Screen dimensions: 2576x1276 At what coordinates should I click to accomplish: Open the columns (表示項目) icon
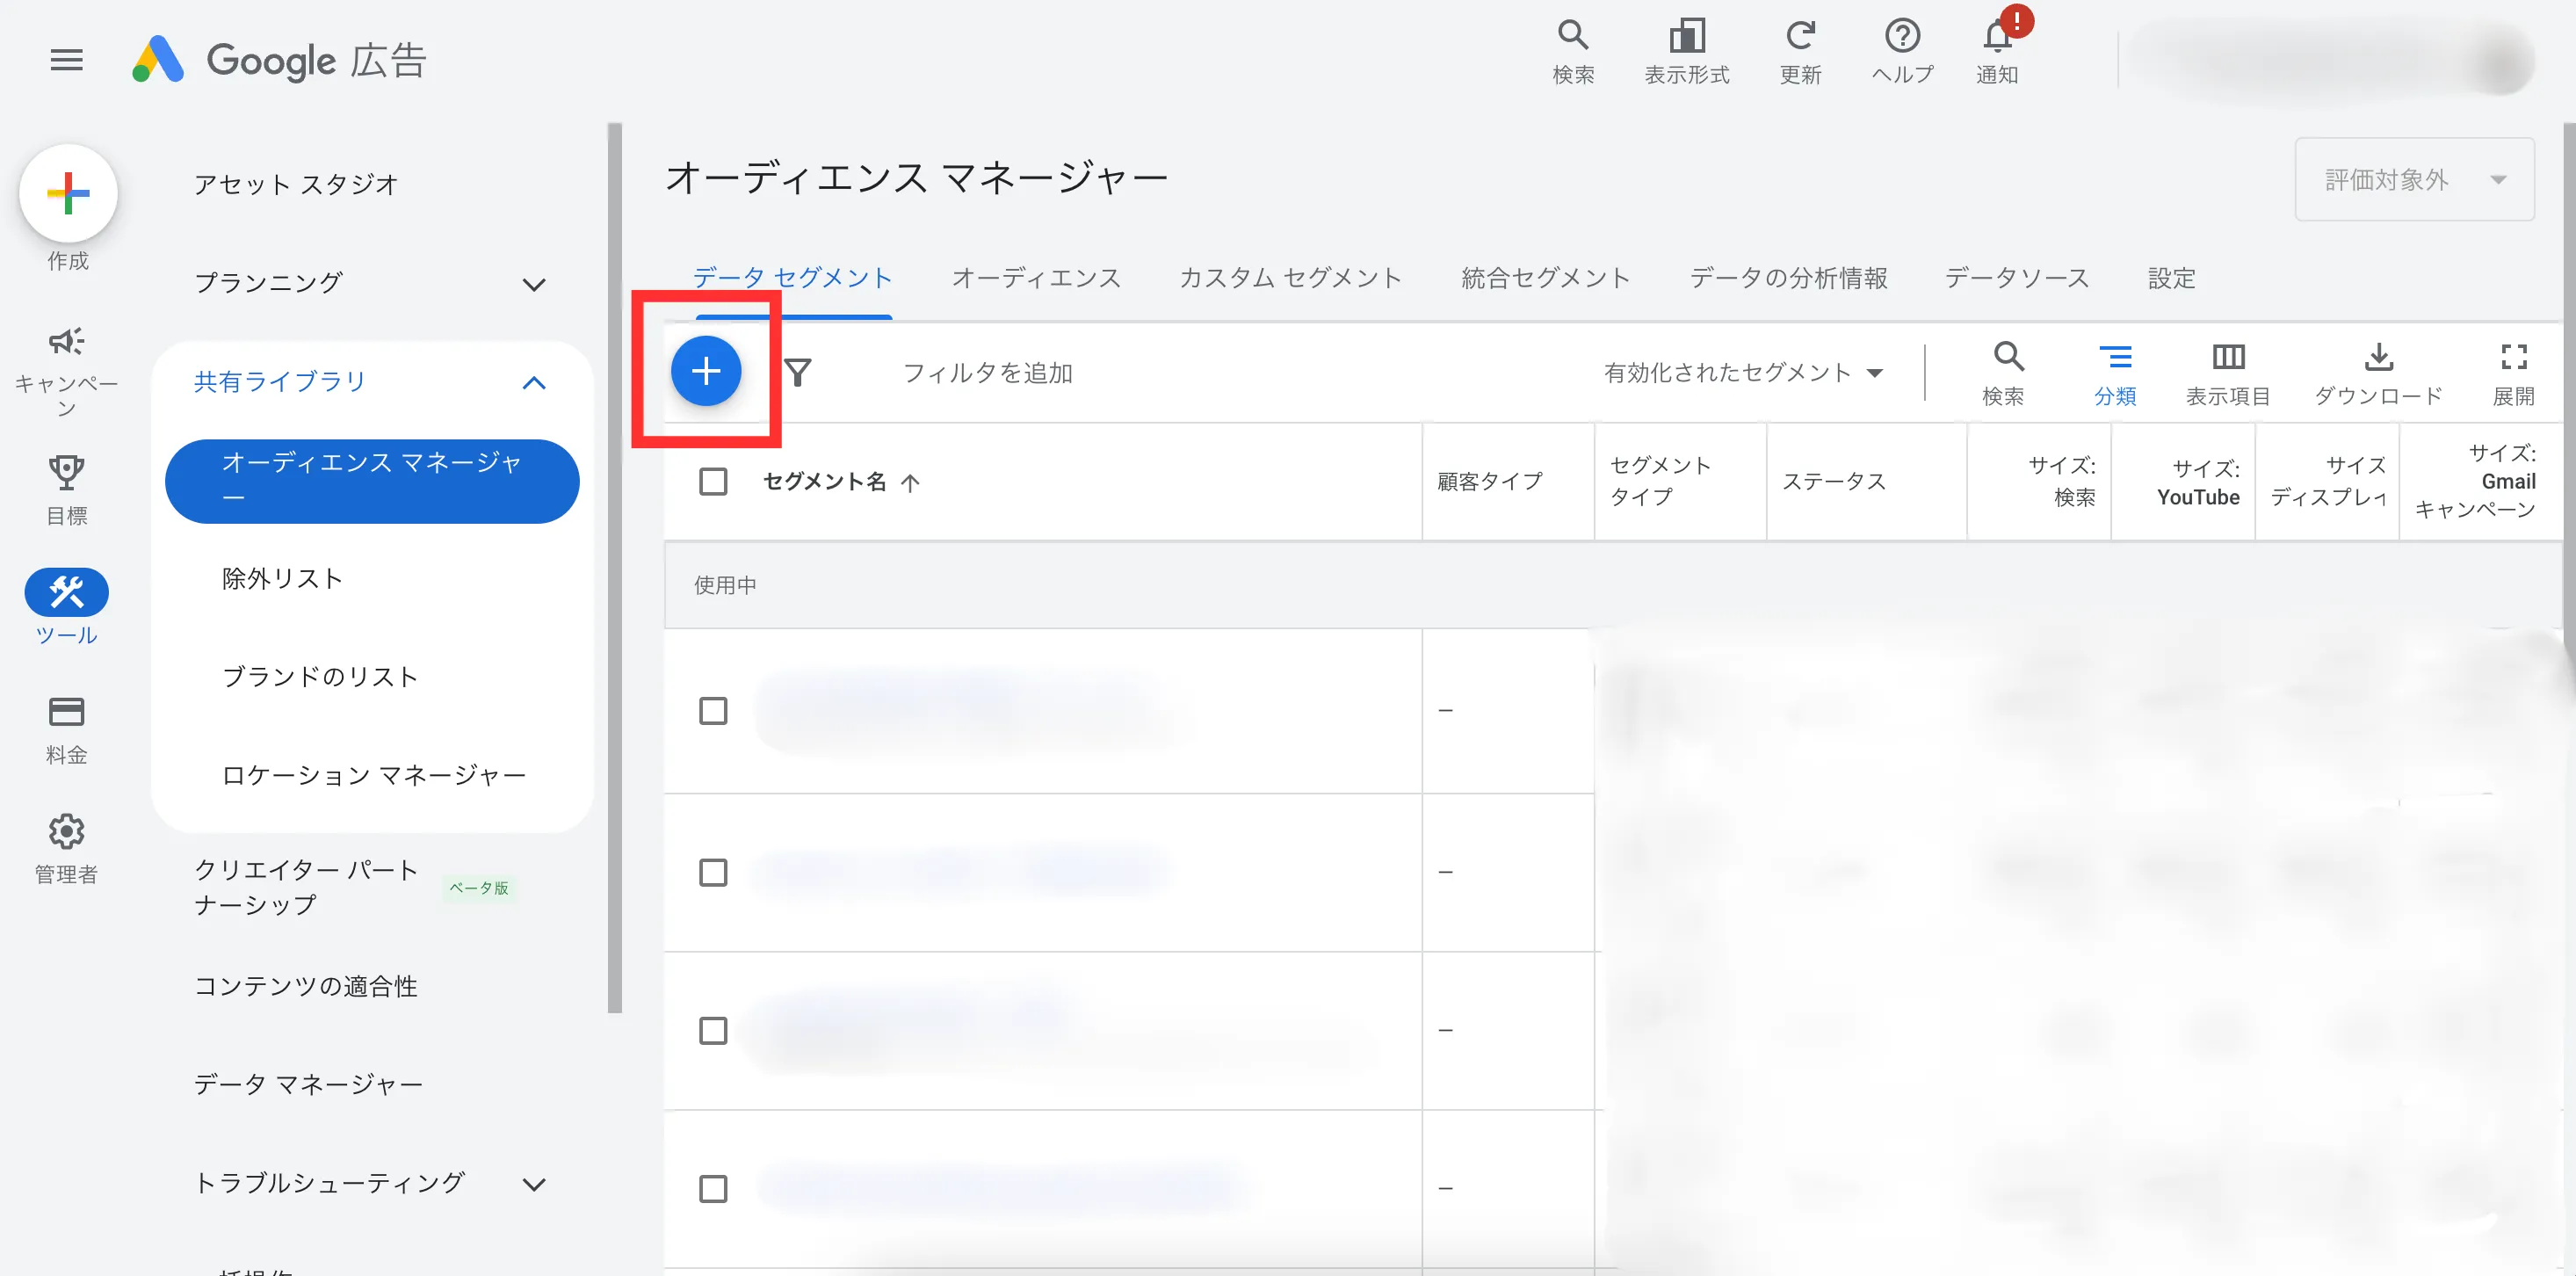tap(2227, 358)
